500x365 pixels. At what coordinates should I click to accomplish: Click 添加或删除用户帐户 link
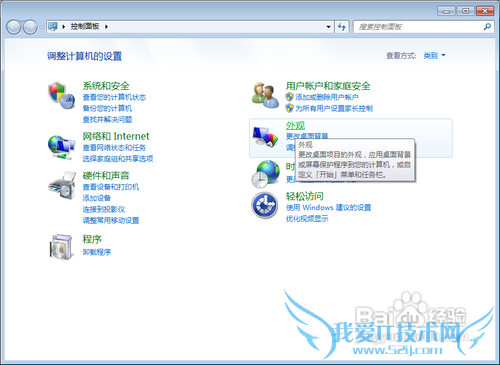click(x=327, y=97)
